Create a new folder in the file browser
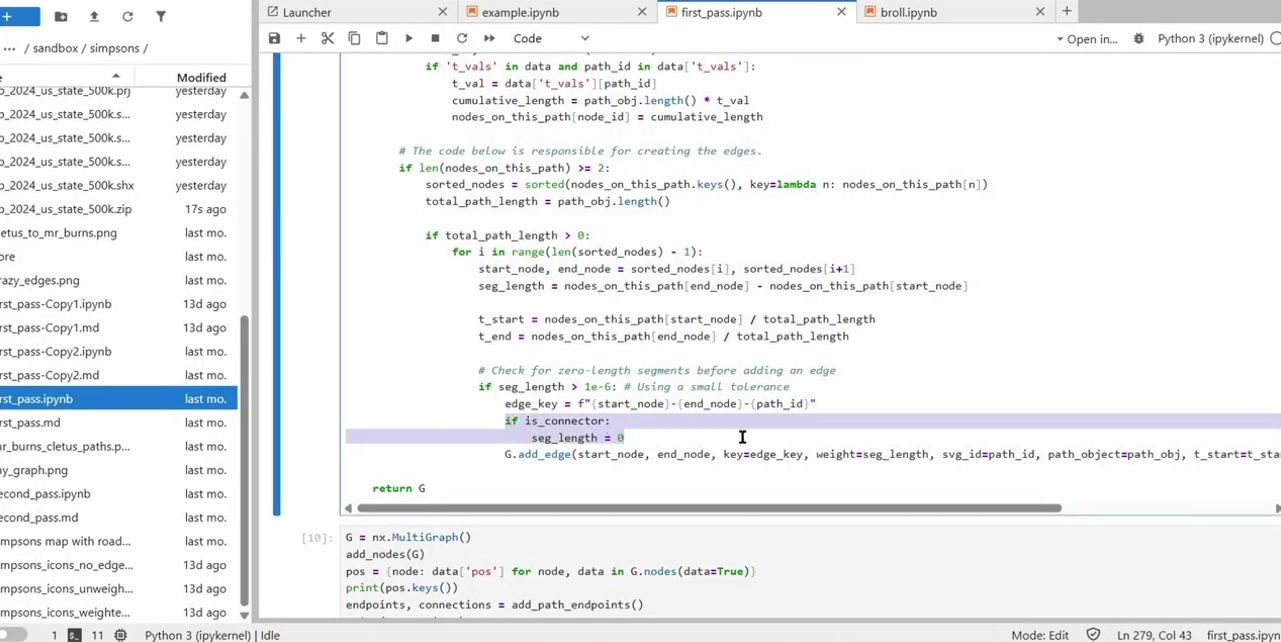 (x=61, y=16)
